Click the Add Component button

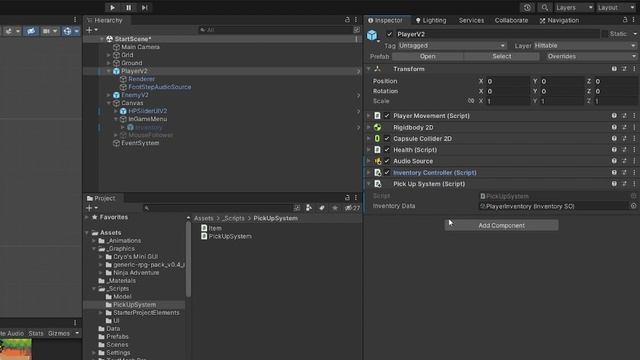[x=501, y=225]
